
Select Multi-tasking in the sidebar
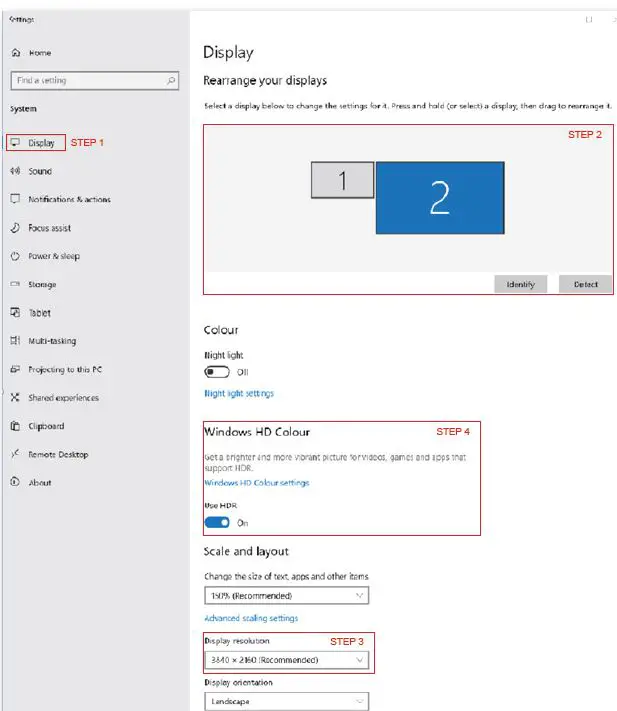(52, 341)
